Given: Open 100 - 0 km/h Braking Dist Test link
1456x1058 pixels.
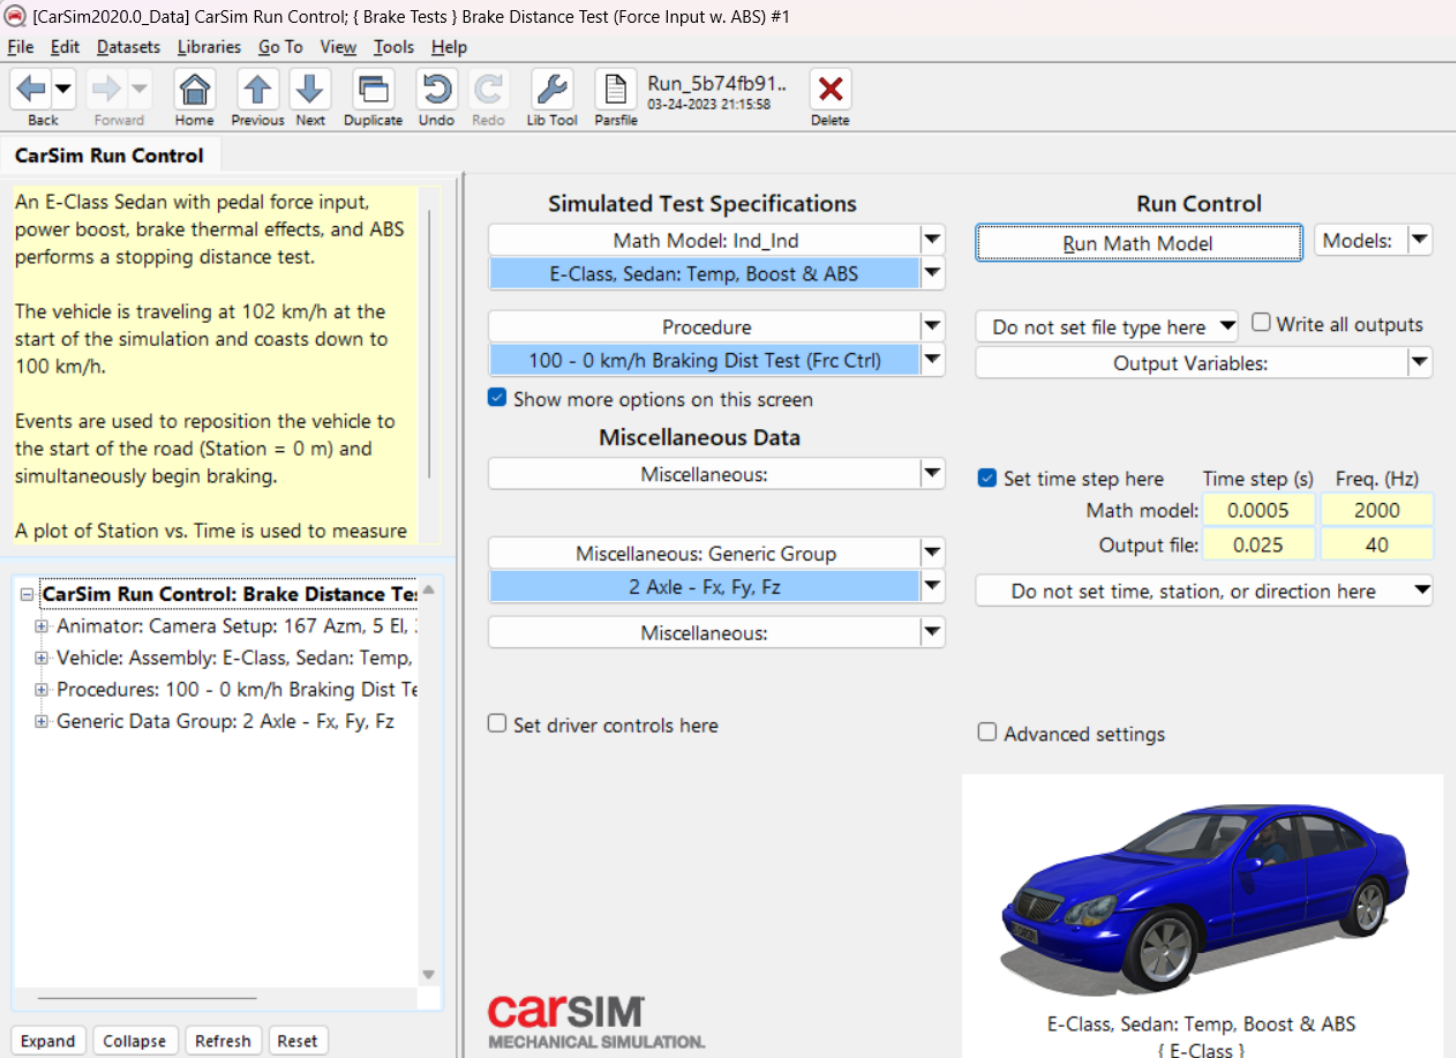Looking at the screenshot, I should click(x=704, y=360).
